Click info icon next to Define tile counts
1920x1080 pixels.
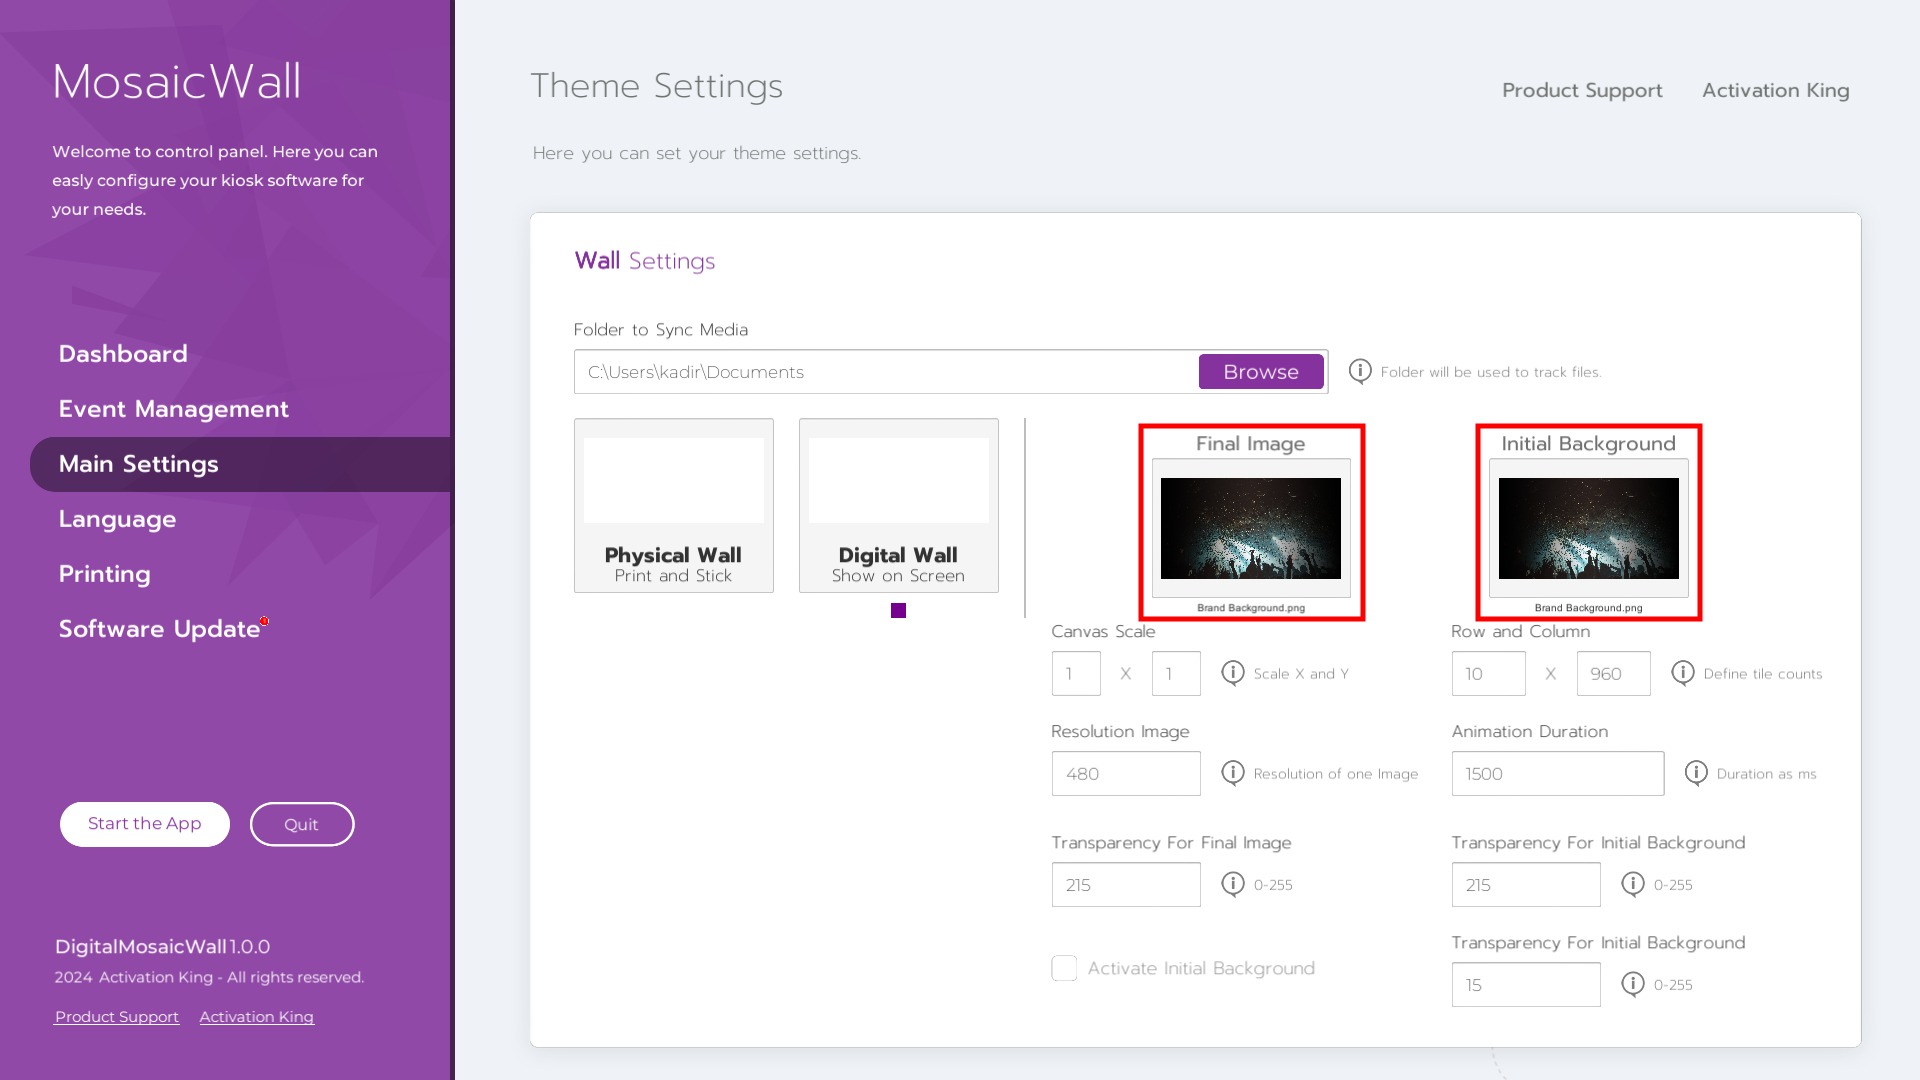pos(1682,672)
